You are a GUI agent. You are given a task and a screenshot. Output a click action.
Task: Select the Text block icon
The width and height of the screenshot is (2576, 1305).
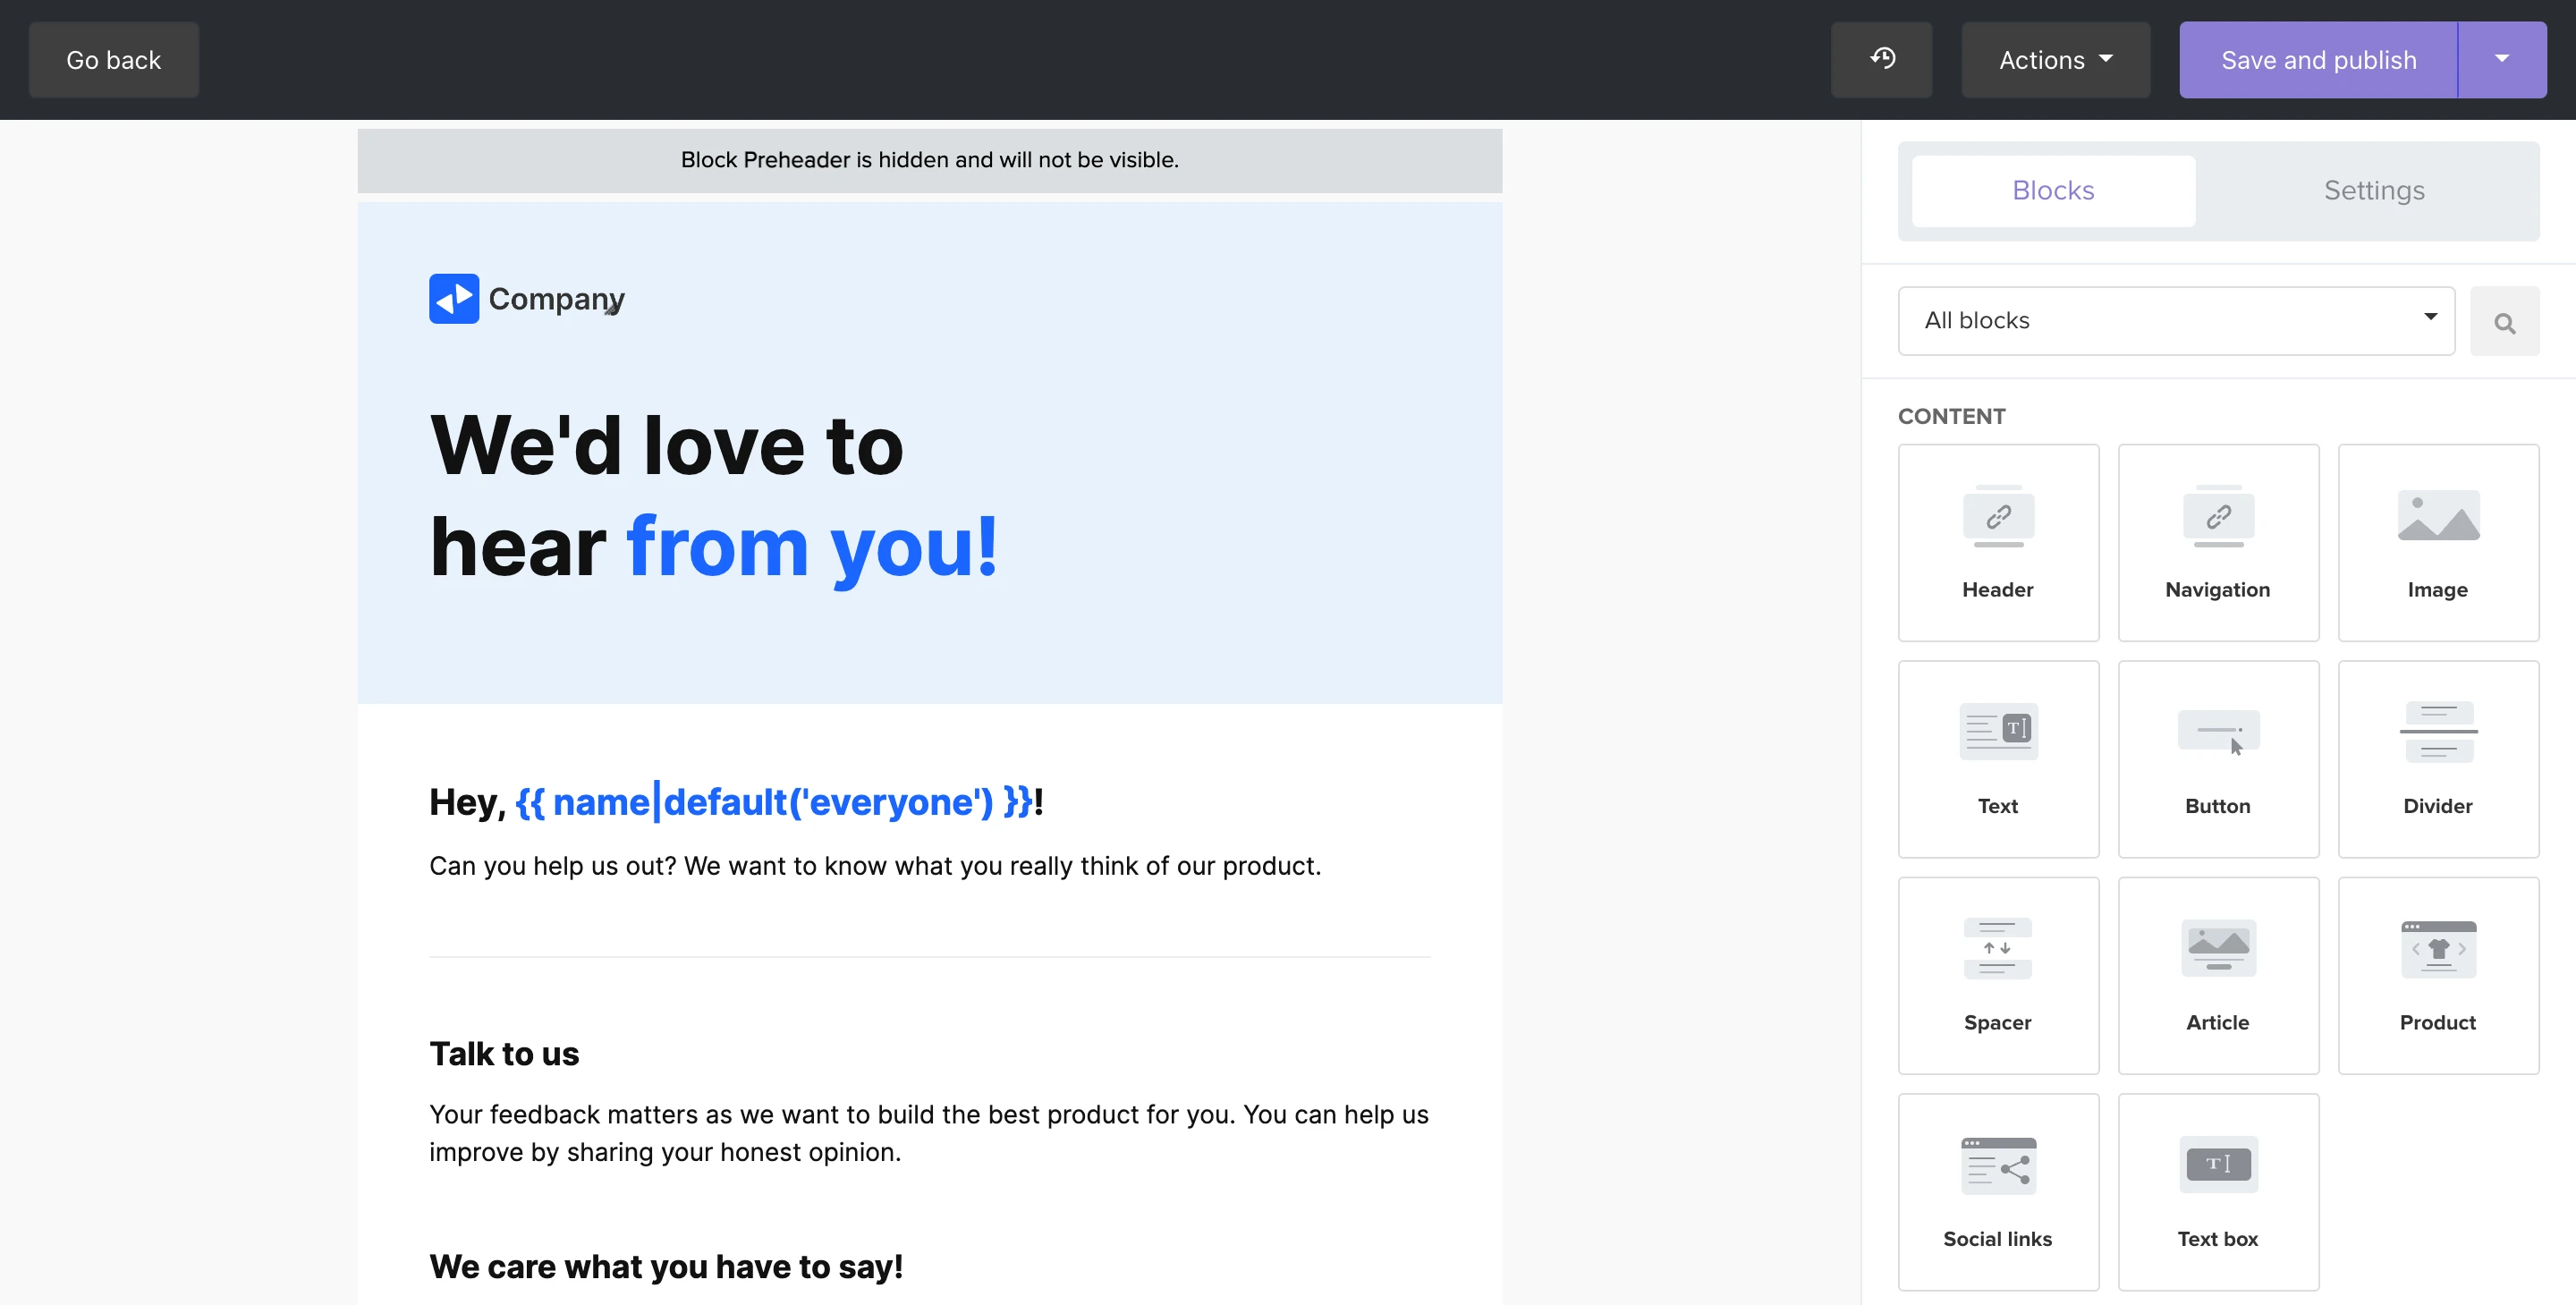(1997, 732)
